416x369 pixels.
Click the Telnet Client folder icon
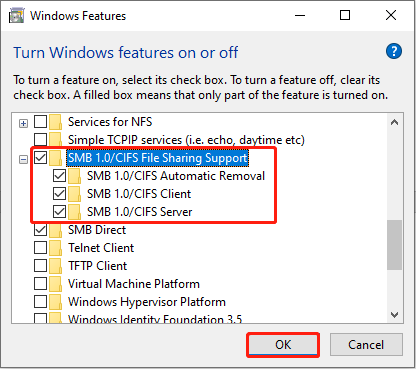[55, 248]
